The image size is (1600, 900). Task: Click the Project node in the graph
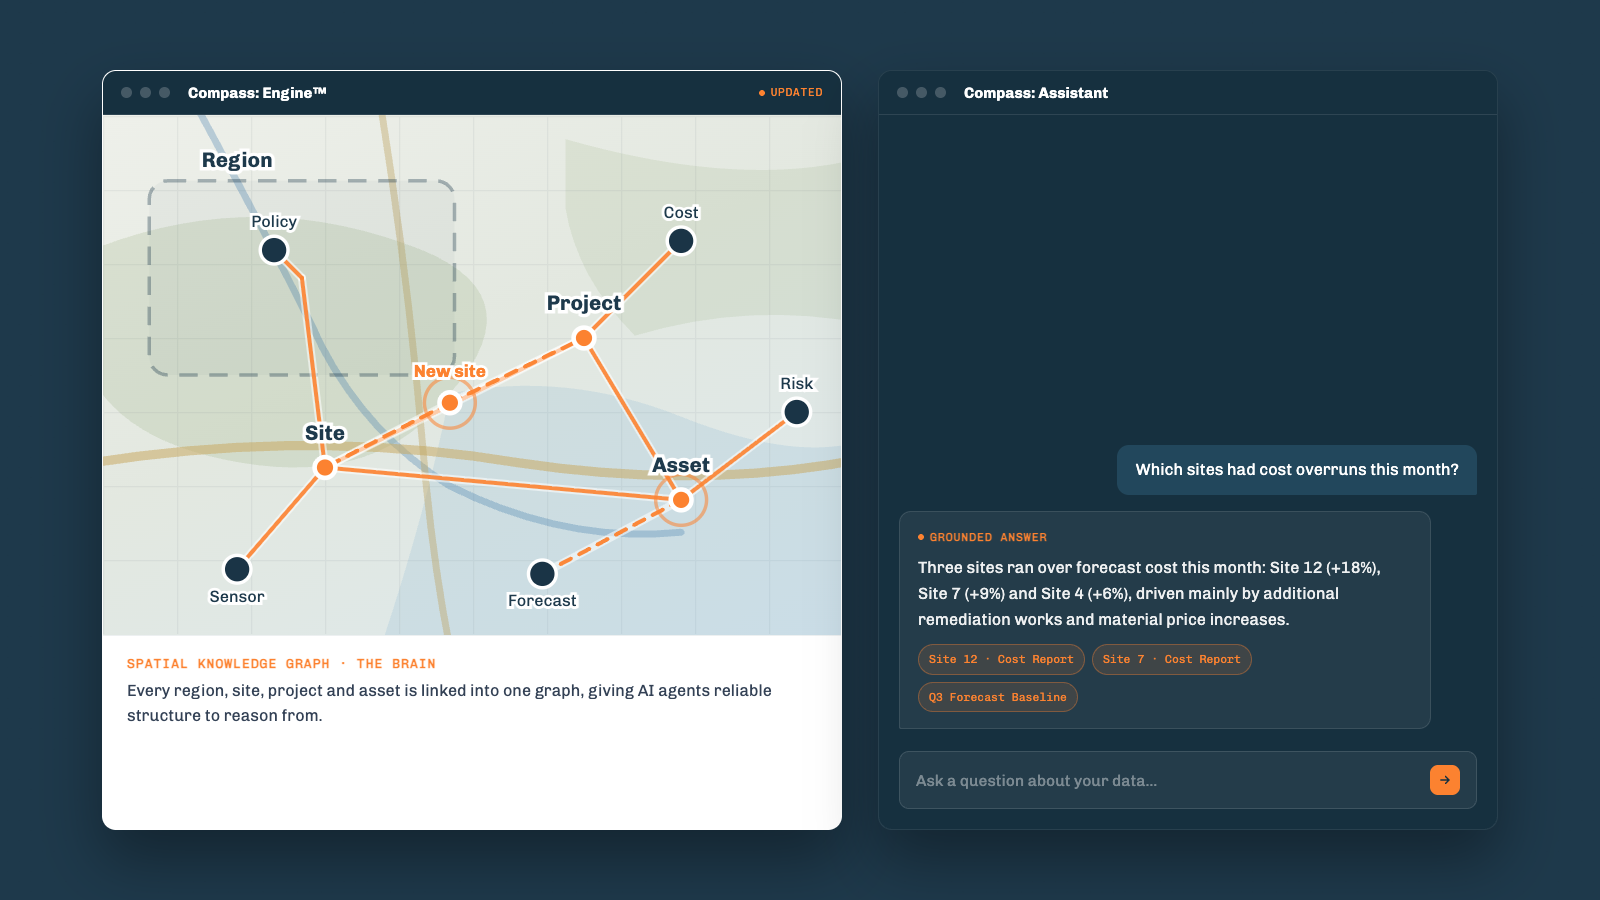[584, 338]
